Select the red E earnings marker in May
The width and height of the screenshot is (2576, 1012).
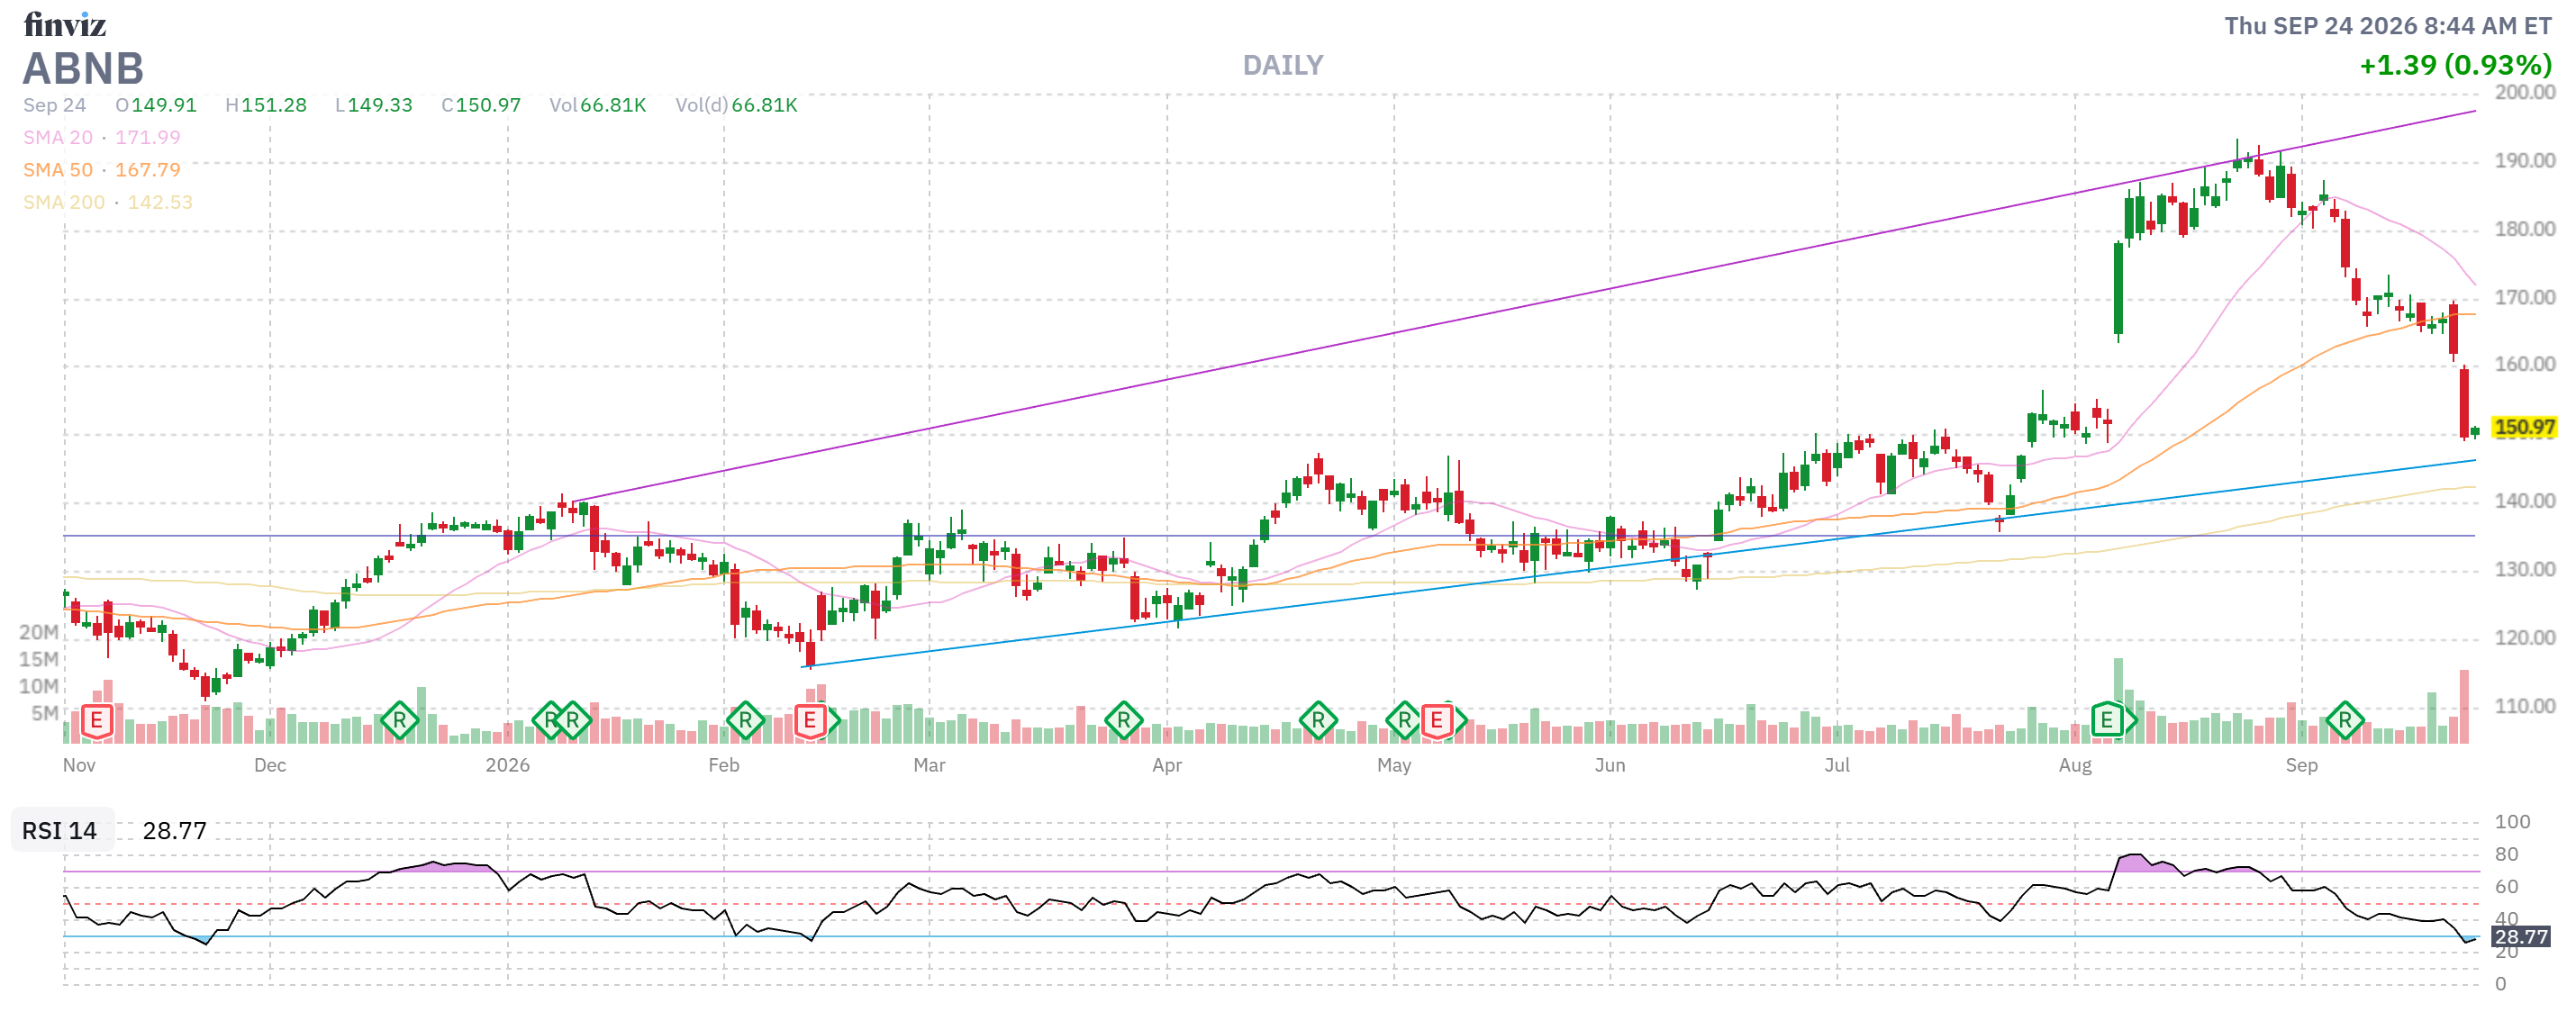click(x=1436, y=720)
